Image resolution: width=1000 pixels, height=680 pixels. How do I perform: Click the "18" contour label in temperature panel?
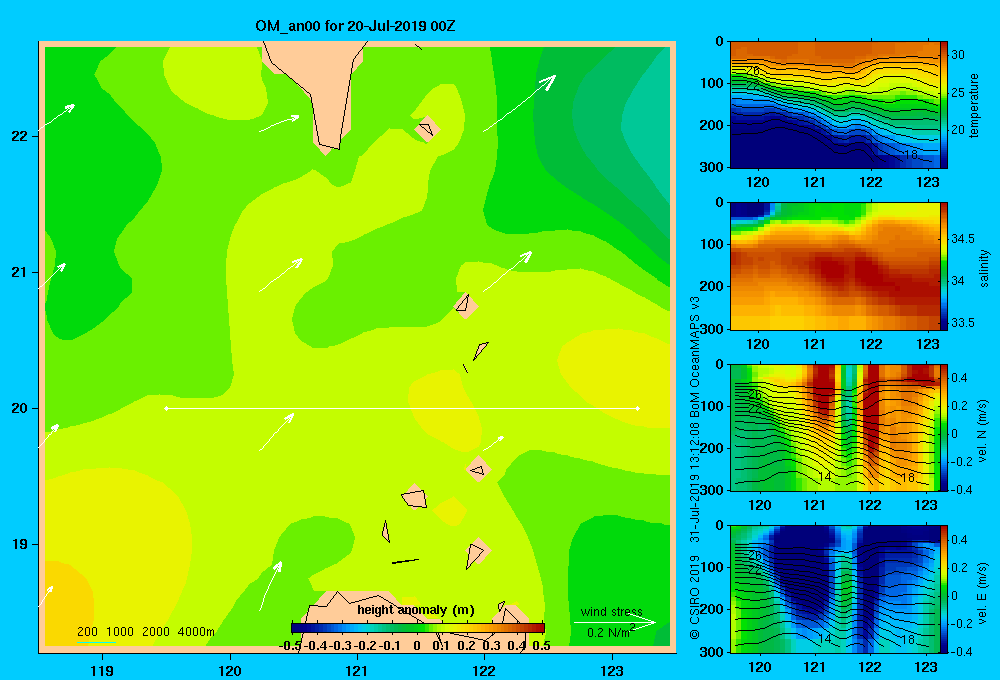pyautogui.click(x=910, y=154)
